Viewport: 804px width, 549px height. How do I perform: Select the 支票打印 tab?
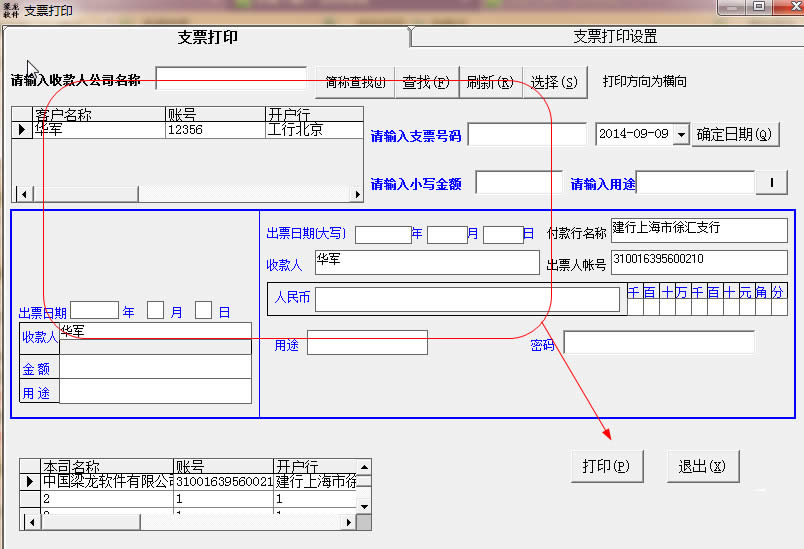click(x=207, y=37)
